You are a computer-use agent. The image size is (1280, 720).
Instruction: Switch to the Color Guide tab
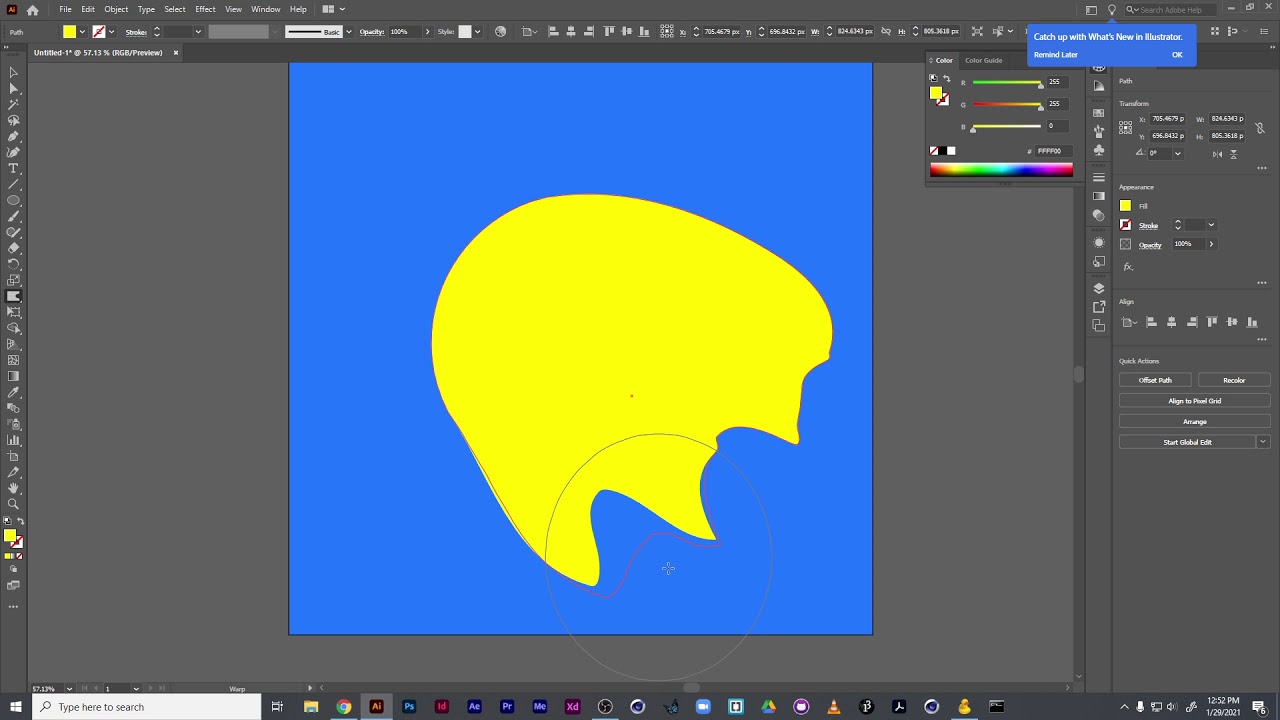point(983,60)
